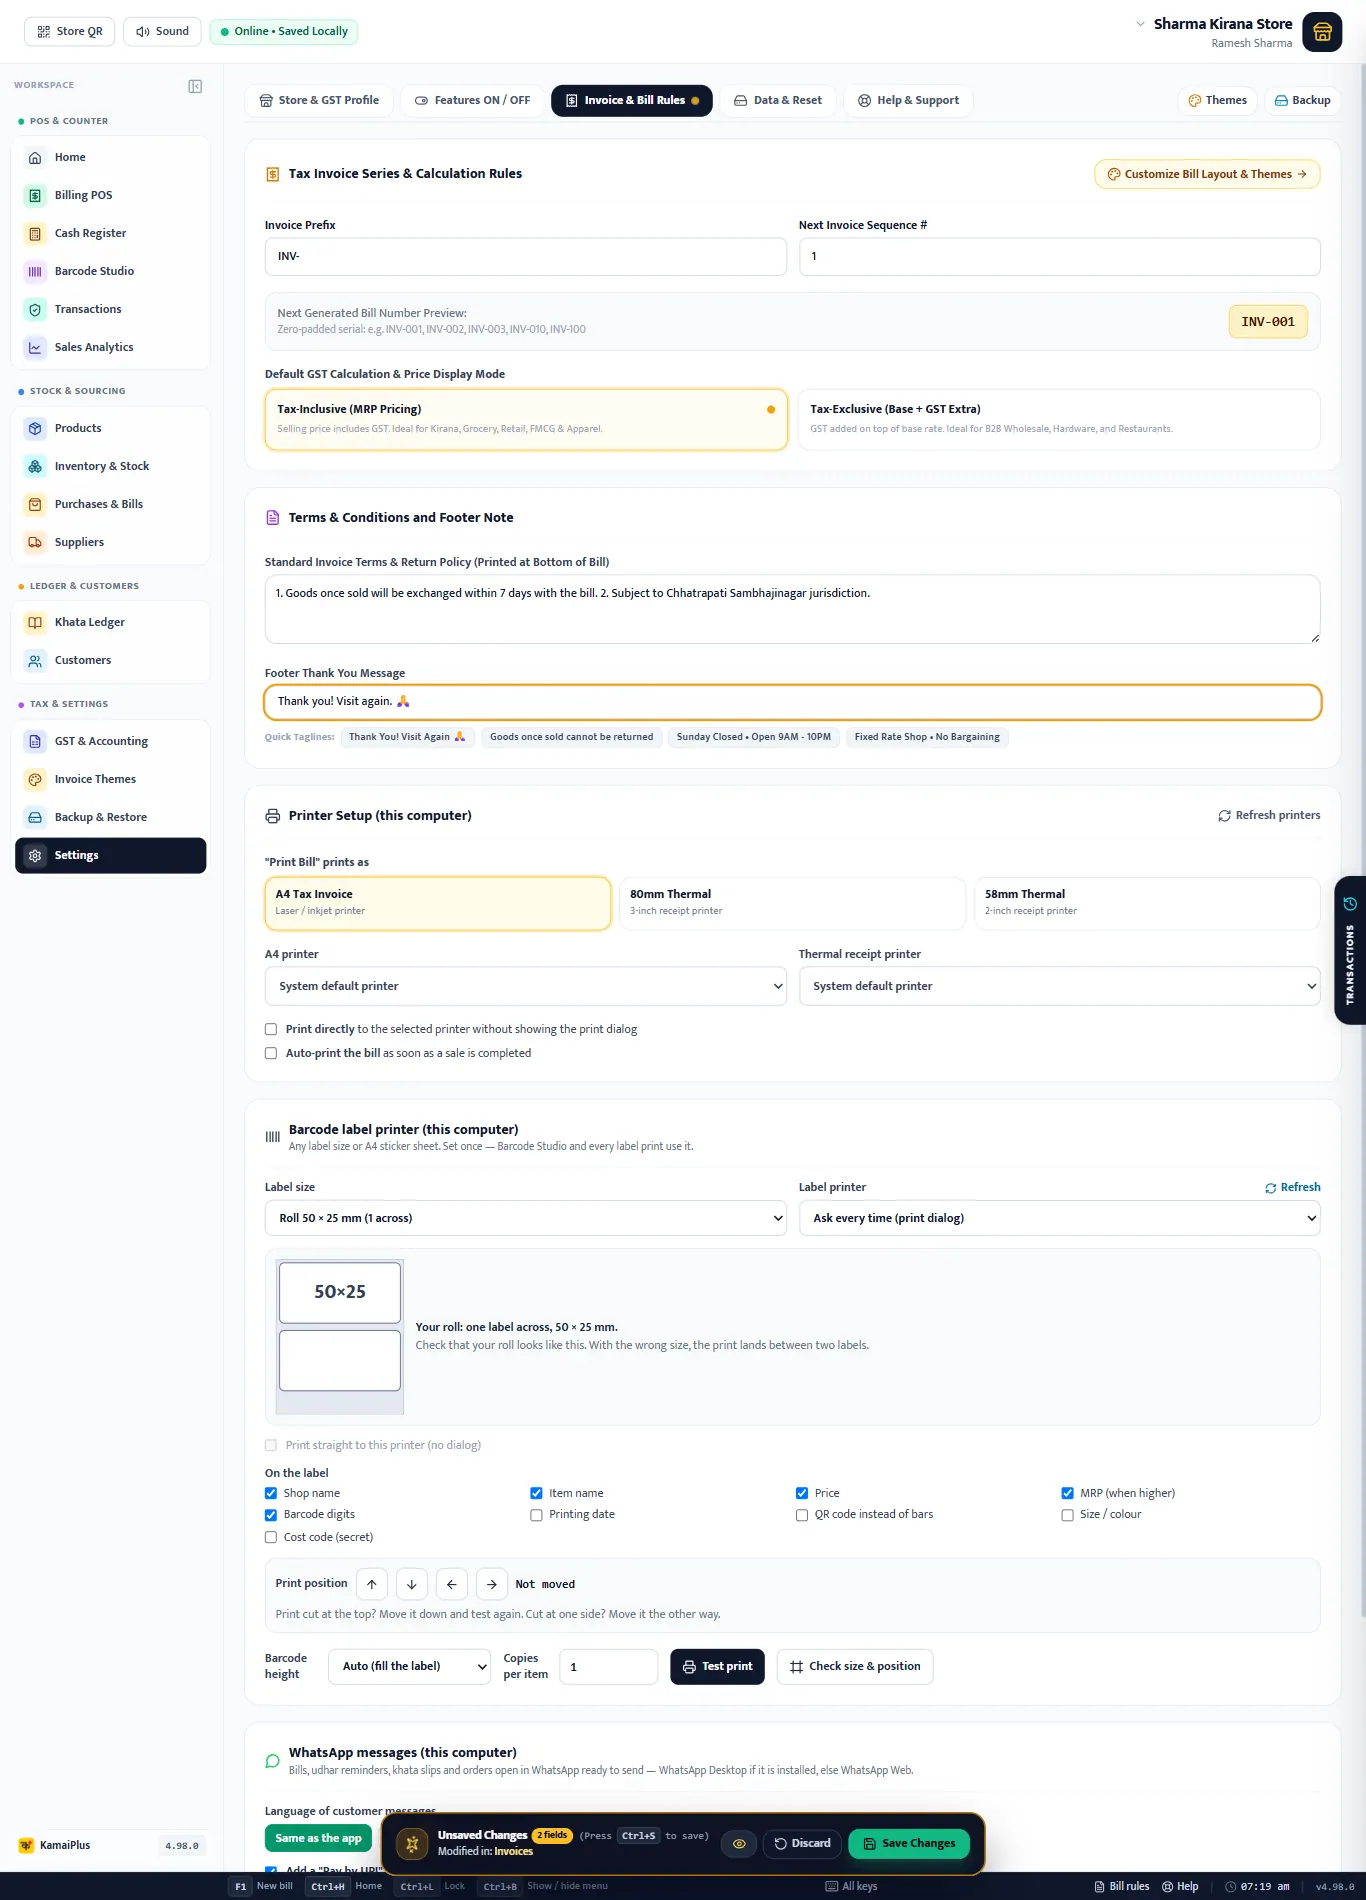Click the Backup & Restore sidebar icon
The image size is (1366, 1900).
[35, 817]
